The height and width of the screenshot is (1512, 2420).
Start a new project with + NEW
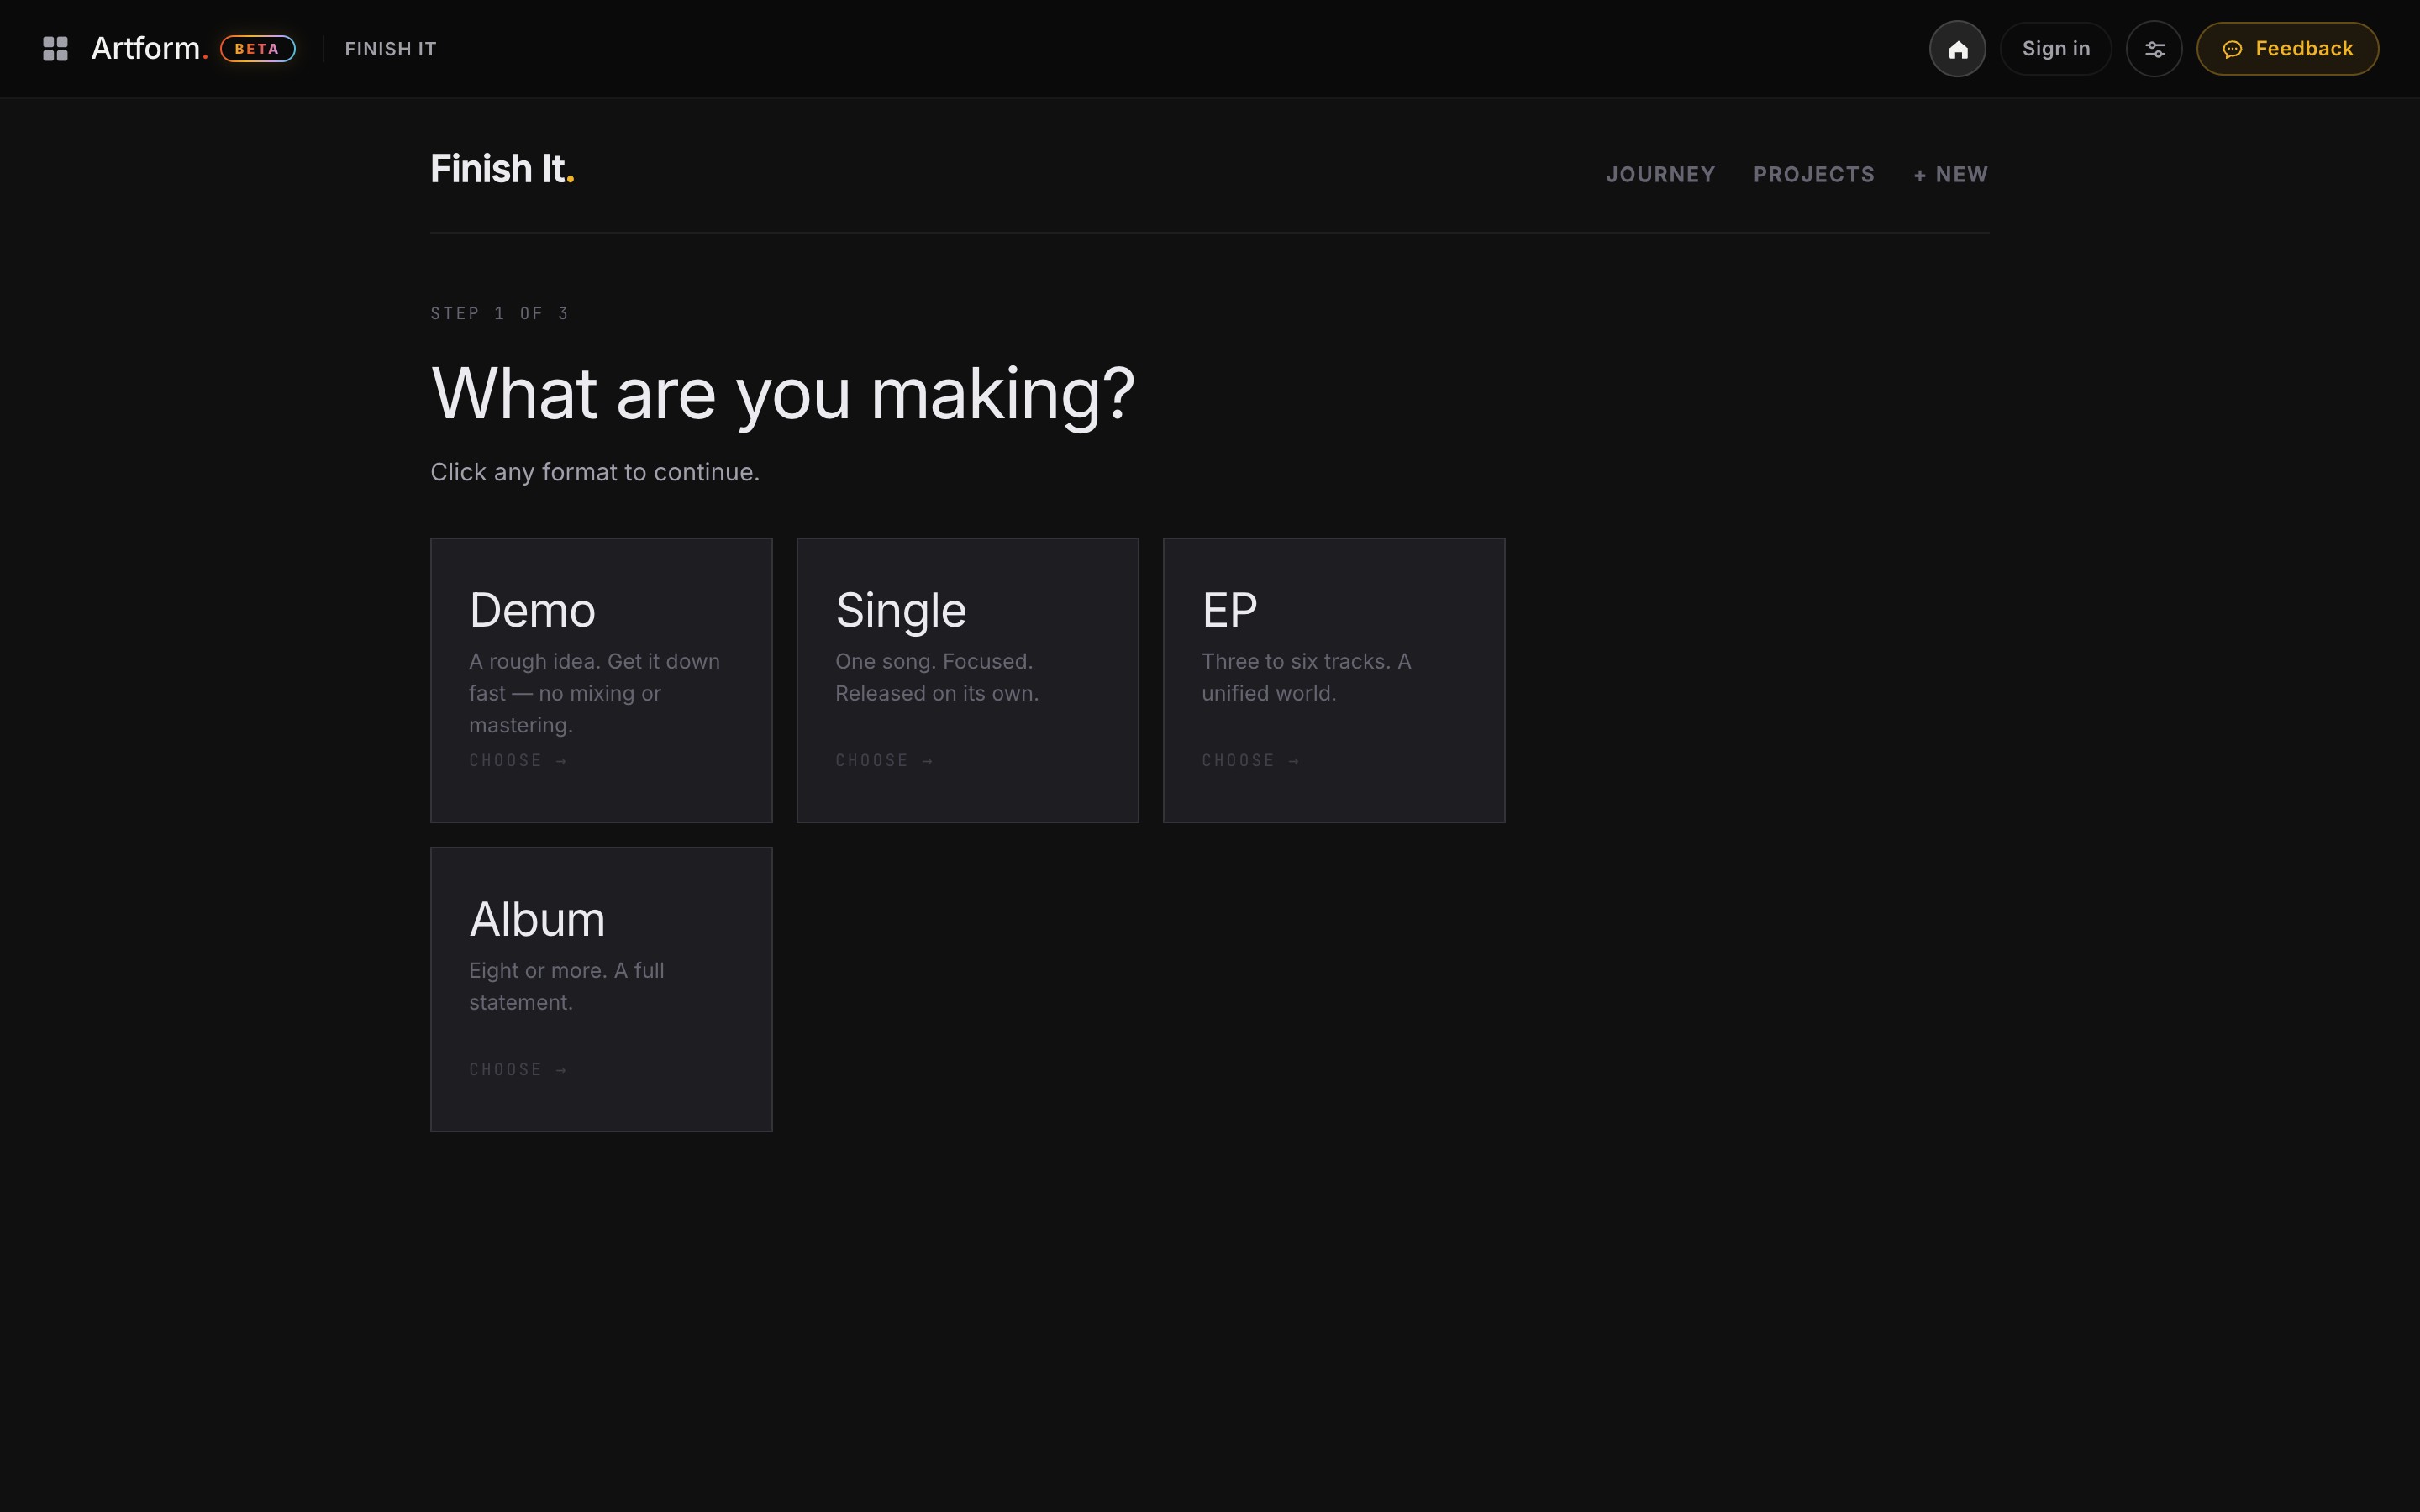[1950, 175]
